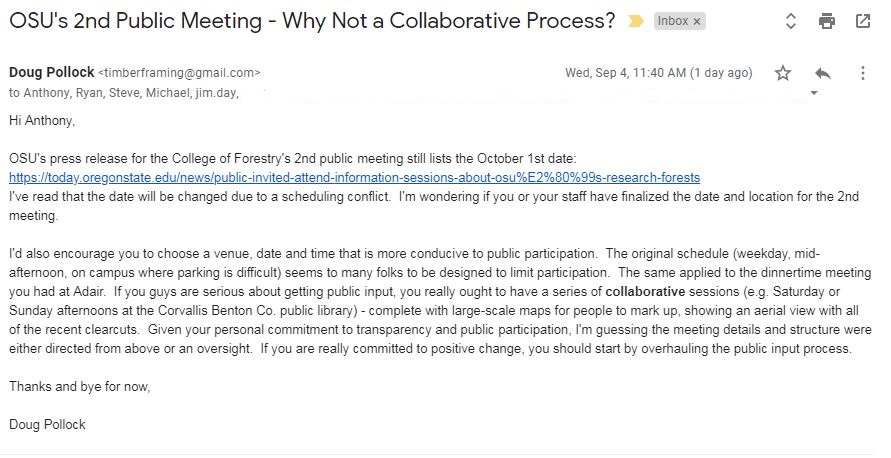
Task: Show recipient details dropdown arrow
Action: pos(814,93)
